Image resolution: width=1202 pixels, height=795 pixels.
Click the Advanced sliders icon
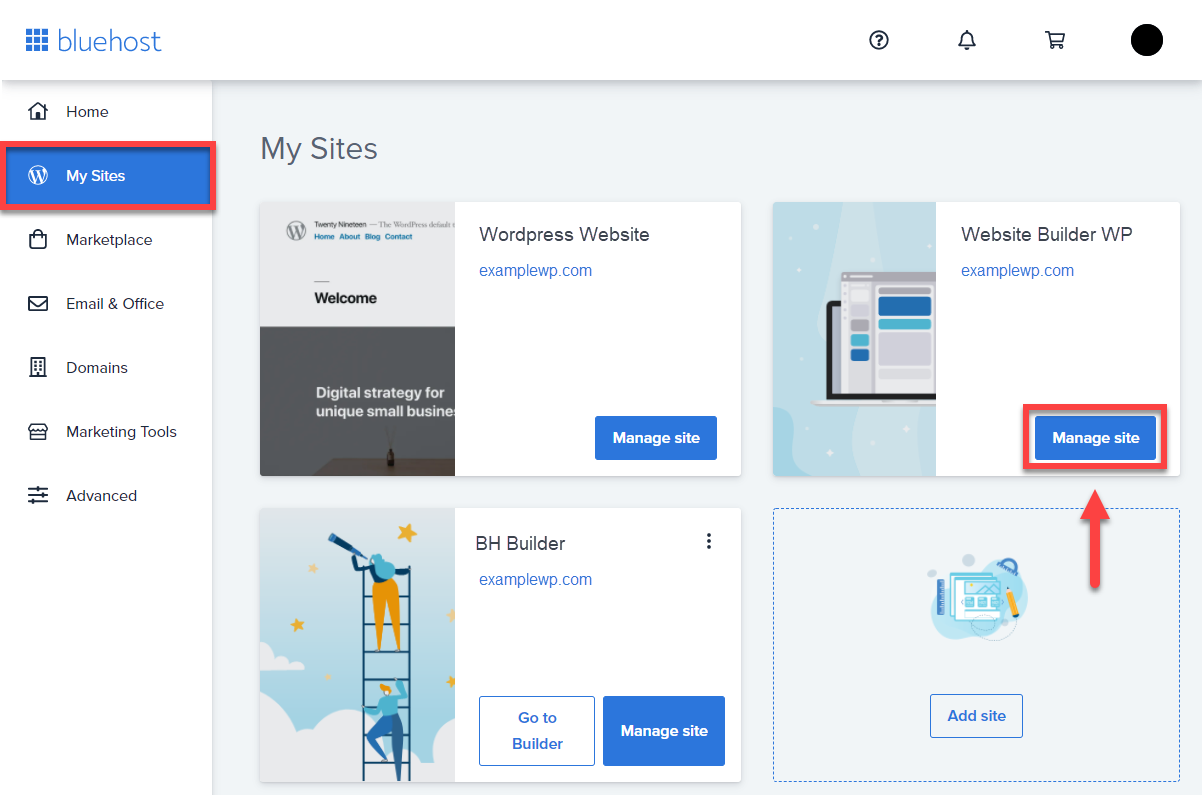point(38,495)
